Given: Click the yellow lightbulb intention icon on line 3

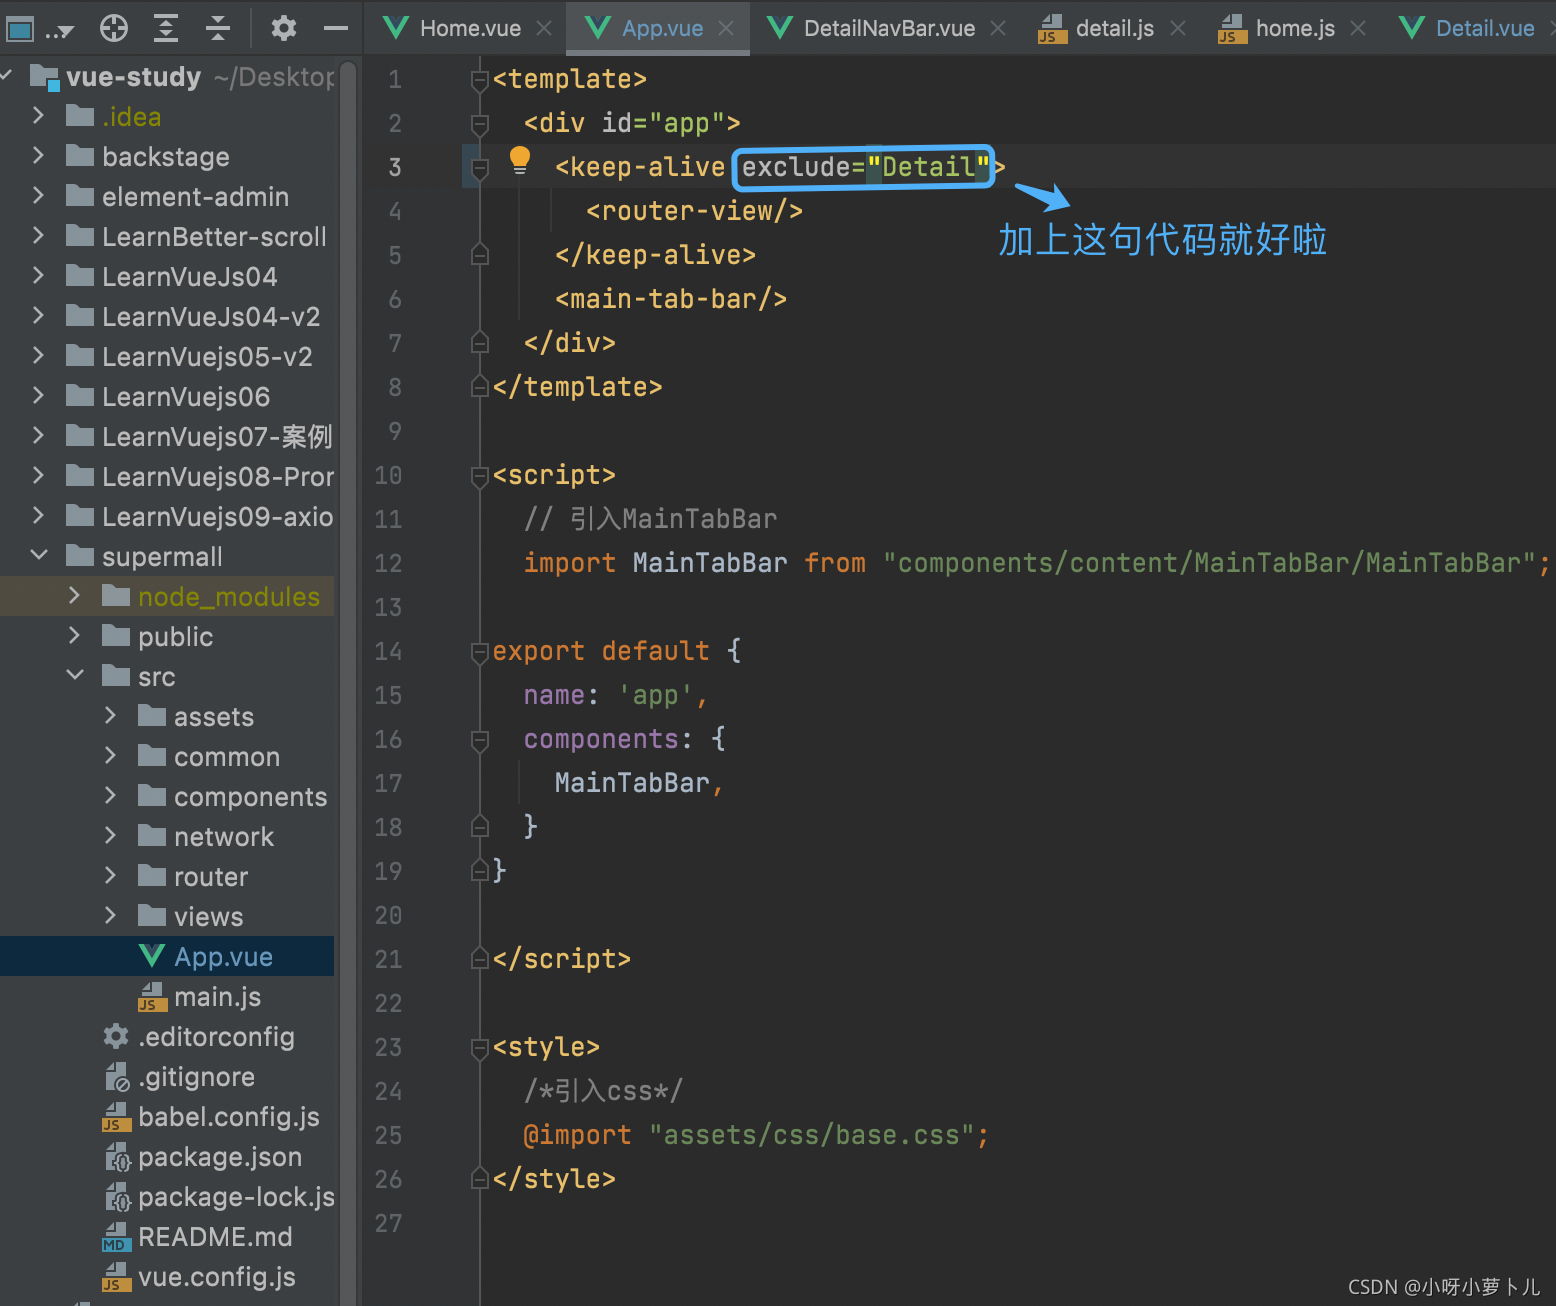Looking at the screenshot, I should tap(520, 160).
